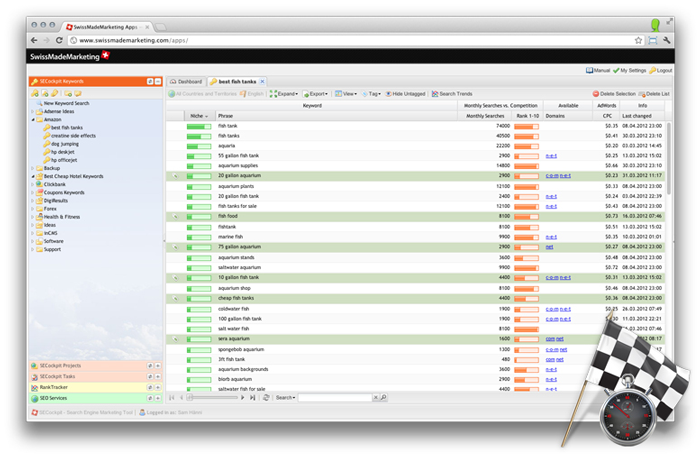Click Delete List in the toolbar
This screenshot has width=700, height=457.
[x=654, y=94]
